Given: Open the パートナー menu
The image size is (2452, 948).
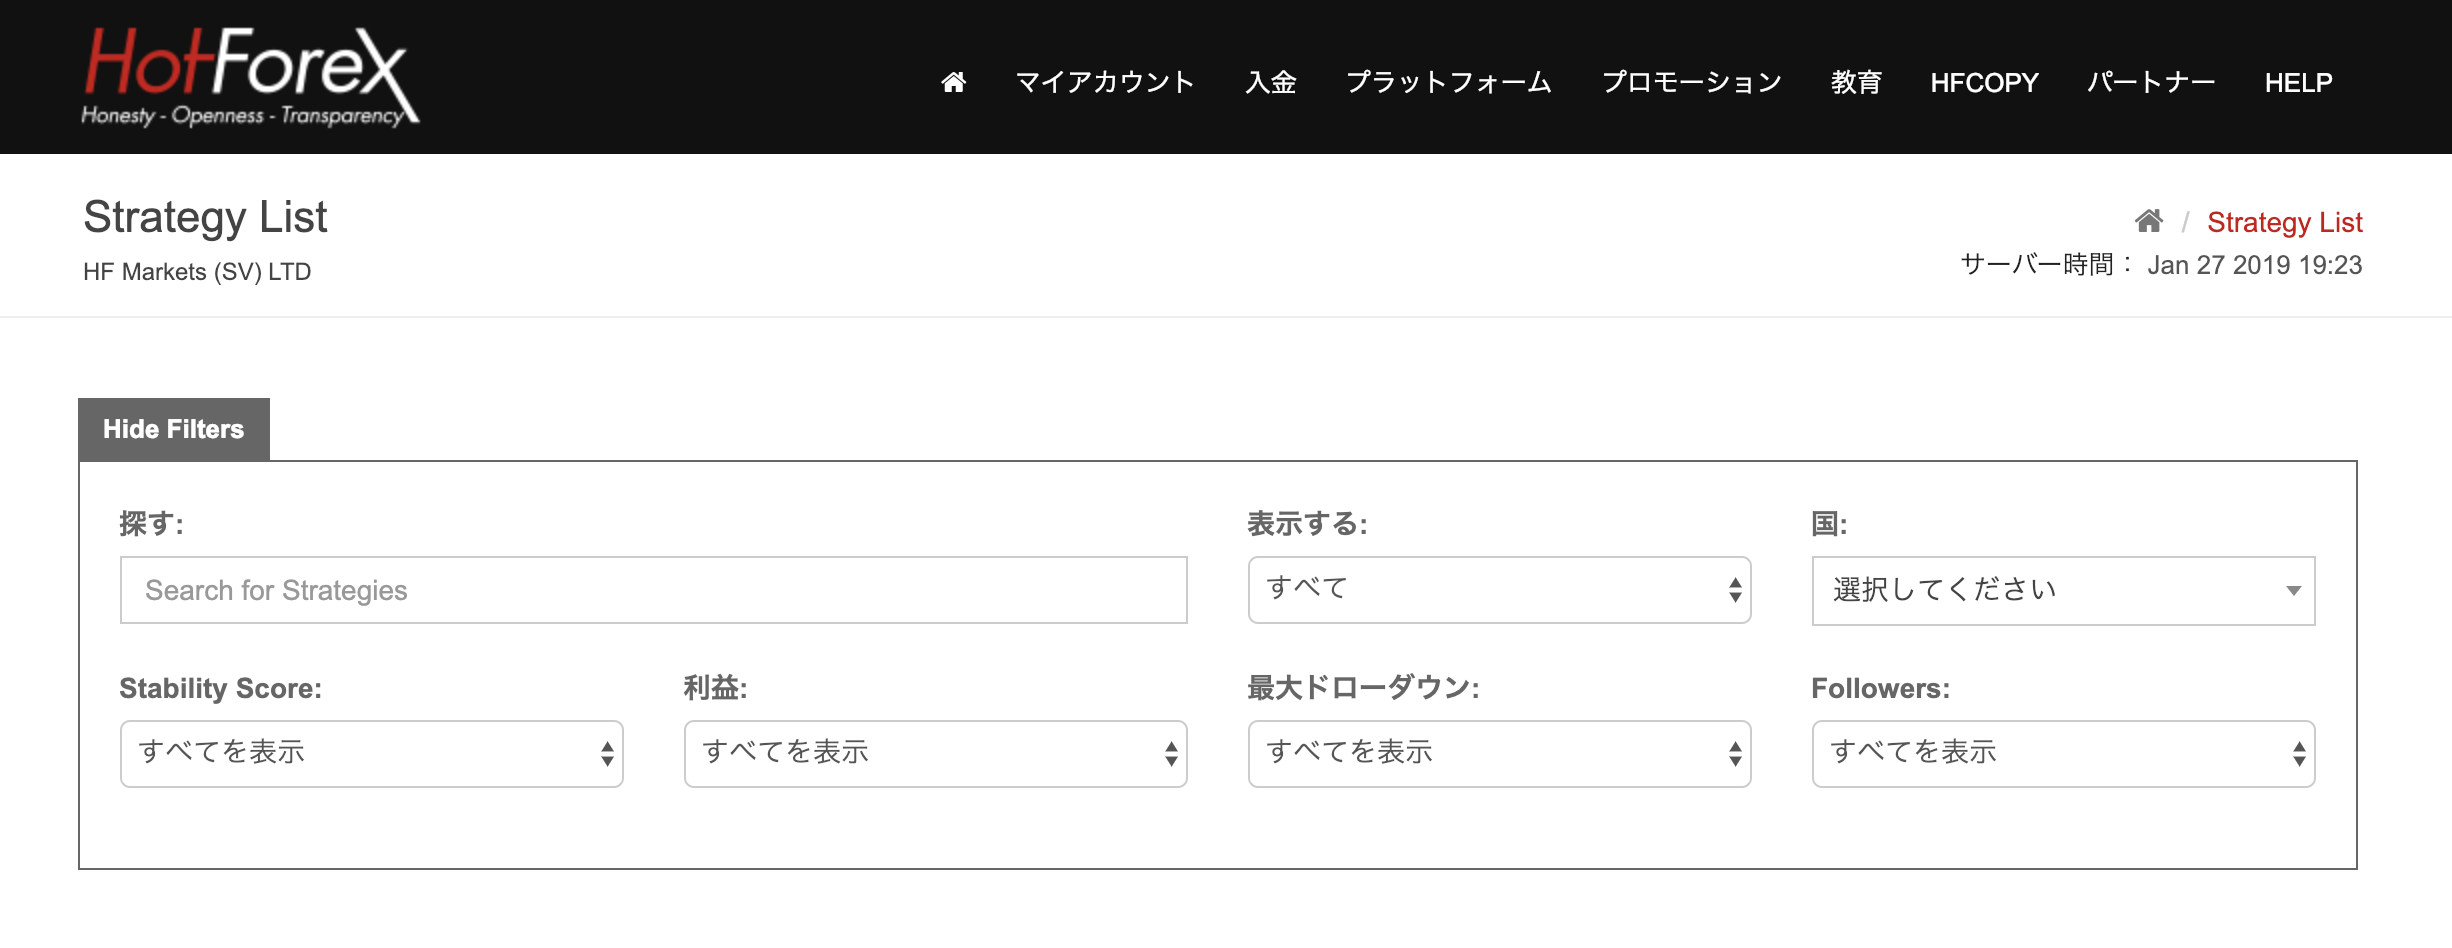Looking at the screenshot, I should tap(2151, 82).
